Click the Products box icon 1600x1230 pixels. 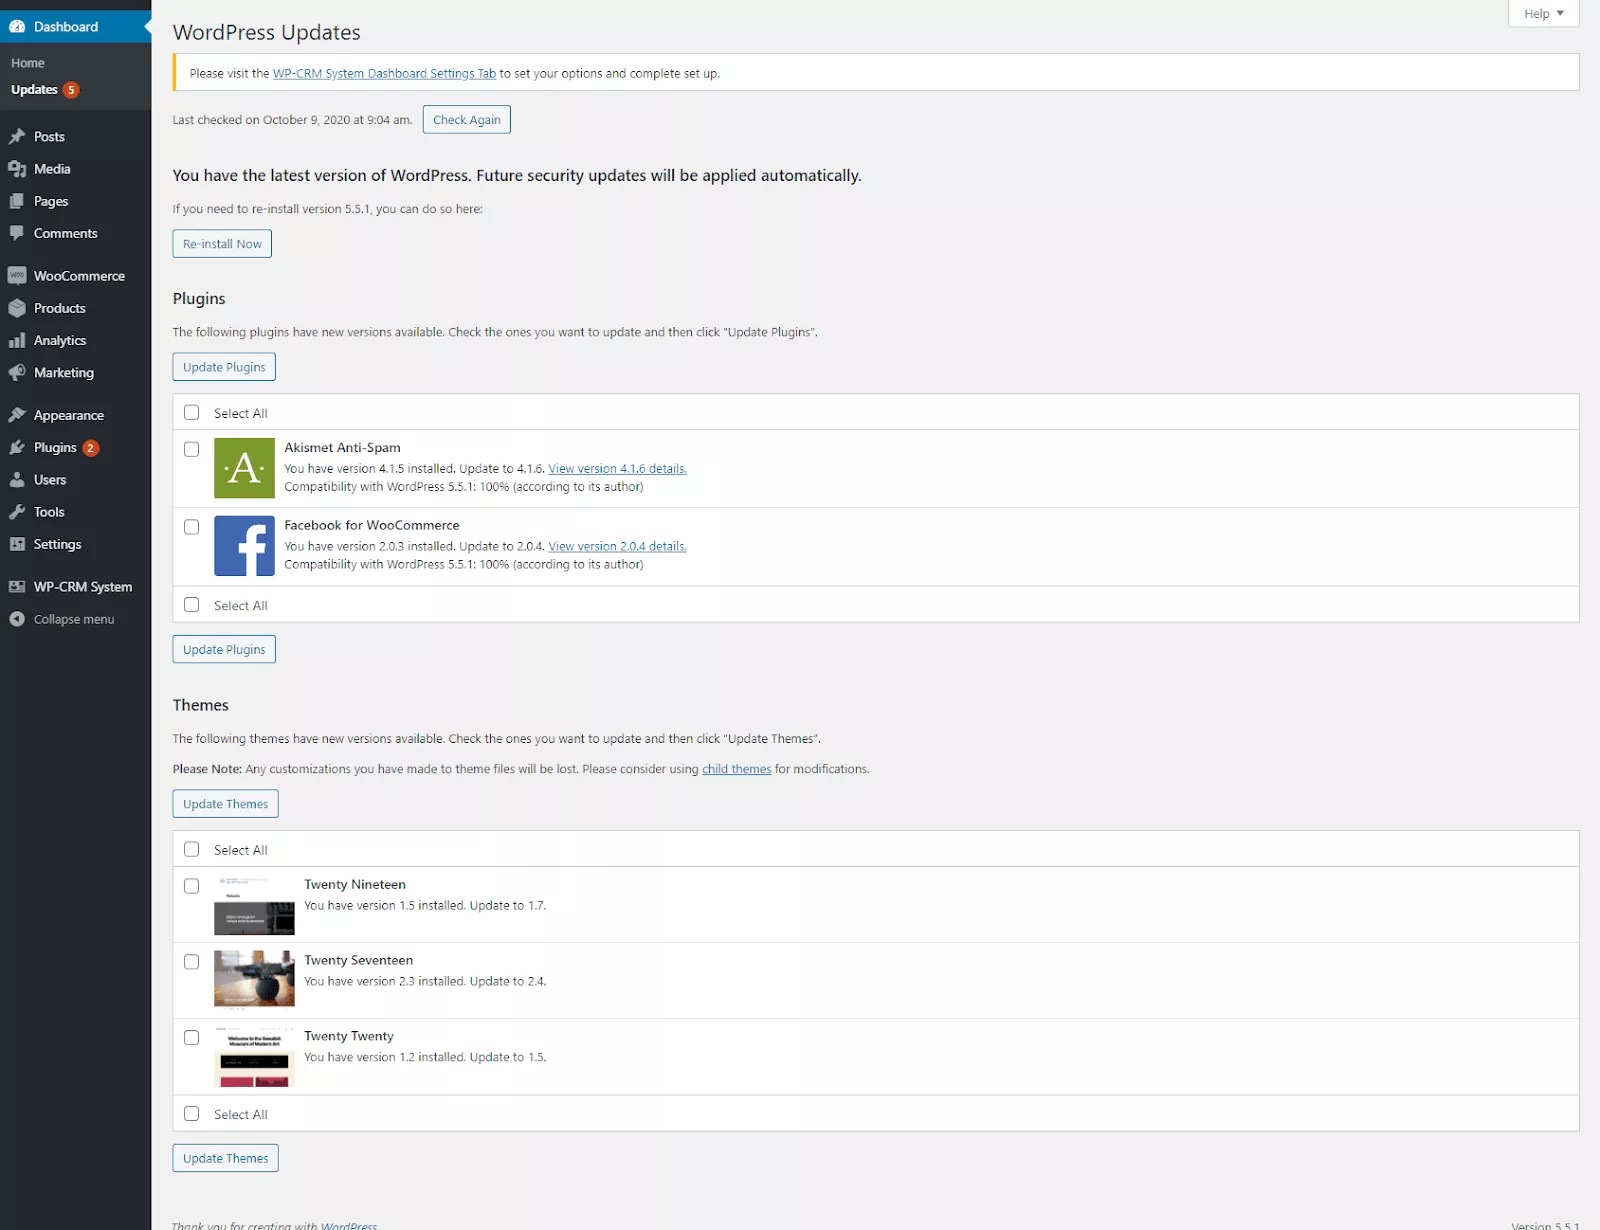[x=17, y=308]
